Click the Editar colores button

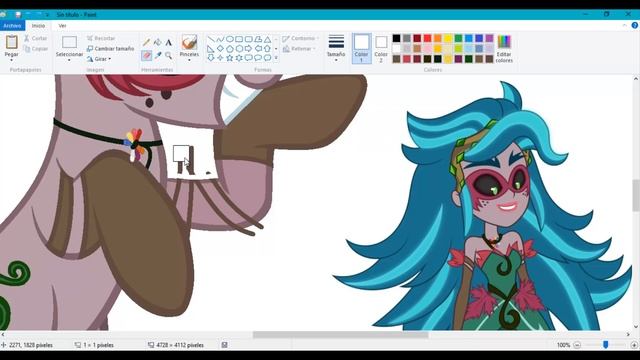tap(504, 49)
